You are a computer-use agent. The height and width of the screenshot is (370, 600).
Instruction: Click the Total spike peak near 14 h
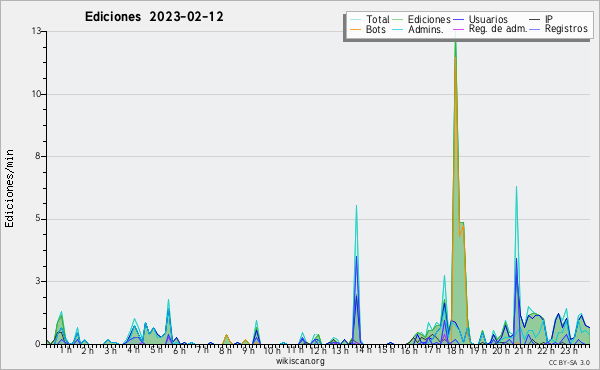coord(356,207)
